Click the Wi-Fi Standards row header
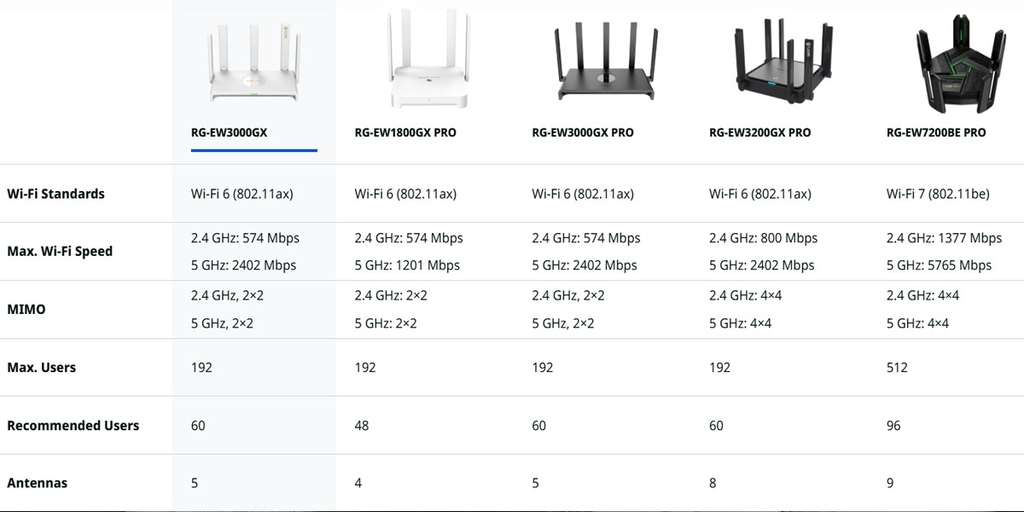The height and width of the screenshot is (512, 1024). point(56,194)
